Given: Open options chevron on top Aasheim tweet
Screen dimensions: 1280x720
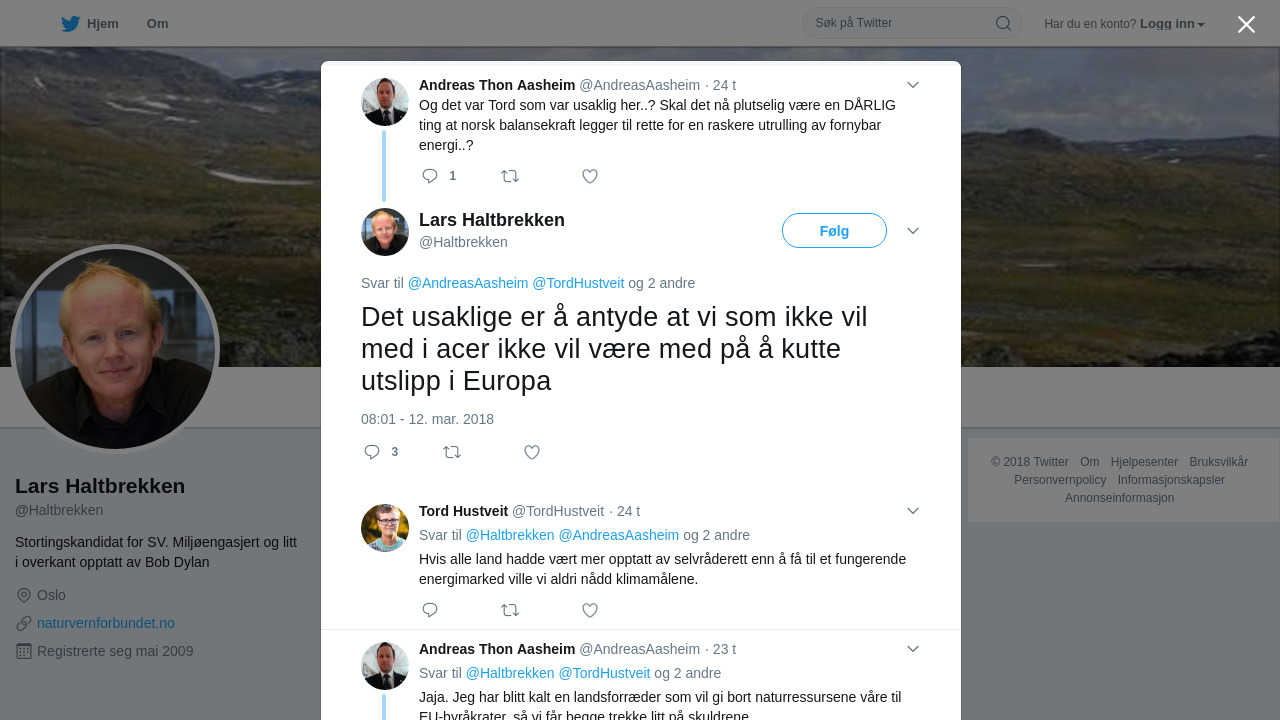Looking at the screenshot, I should [x=913, y=85].
